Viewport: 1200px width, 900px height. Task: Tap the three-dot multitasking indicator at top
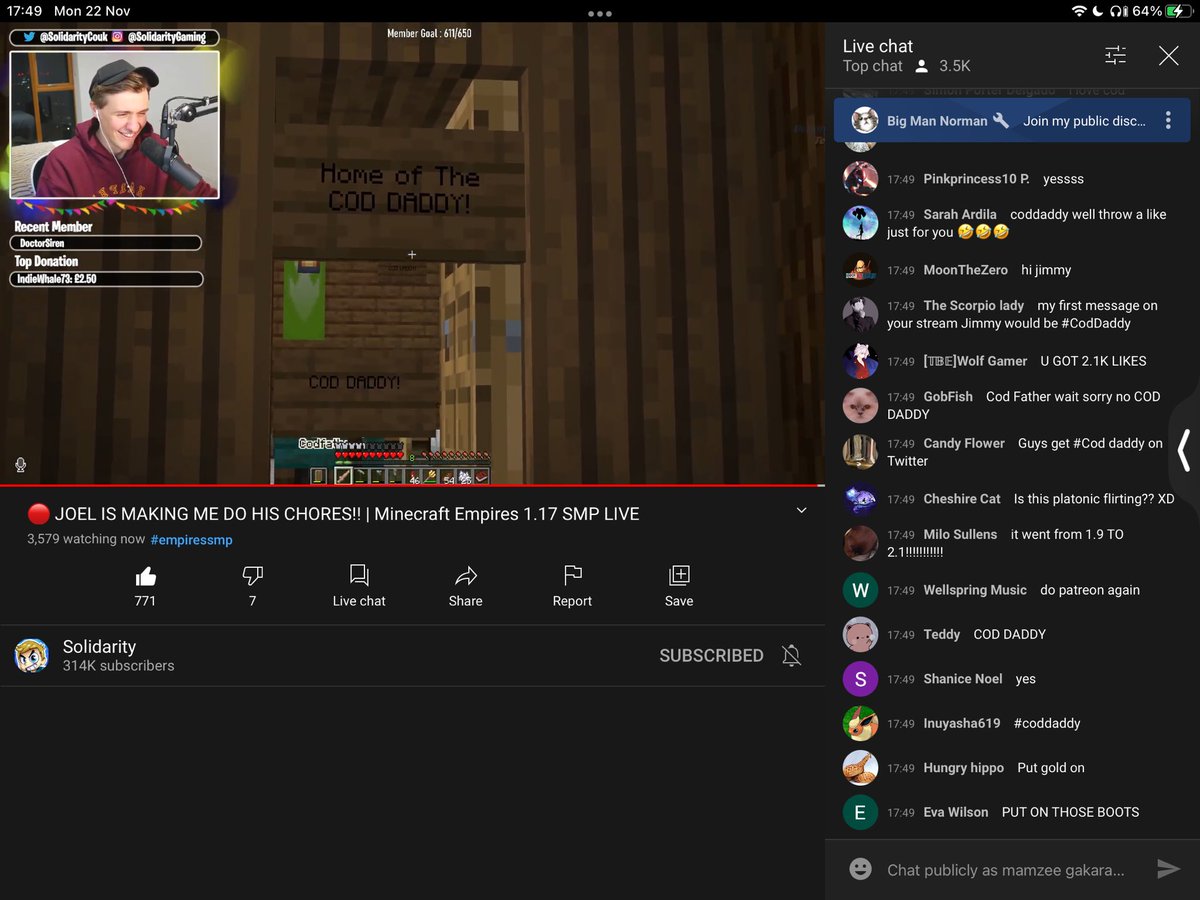coord(600,14)
